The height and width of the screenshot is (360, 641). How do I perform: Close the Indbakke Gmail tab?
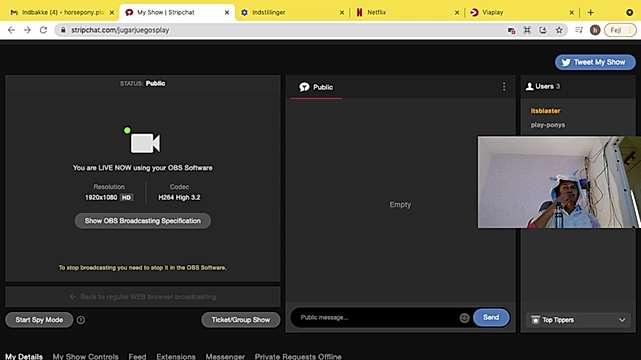point(112,13)
